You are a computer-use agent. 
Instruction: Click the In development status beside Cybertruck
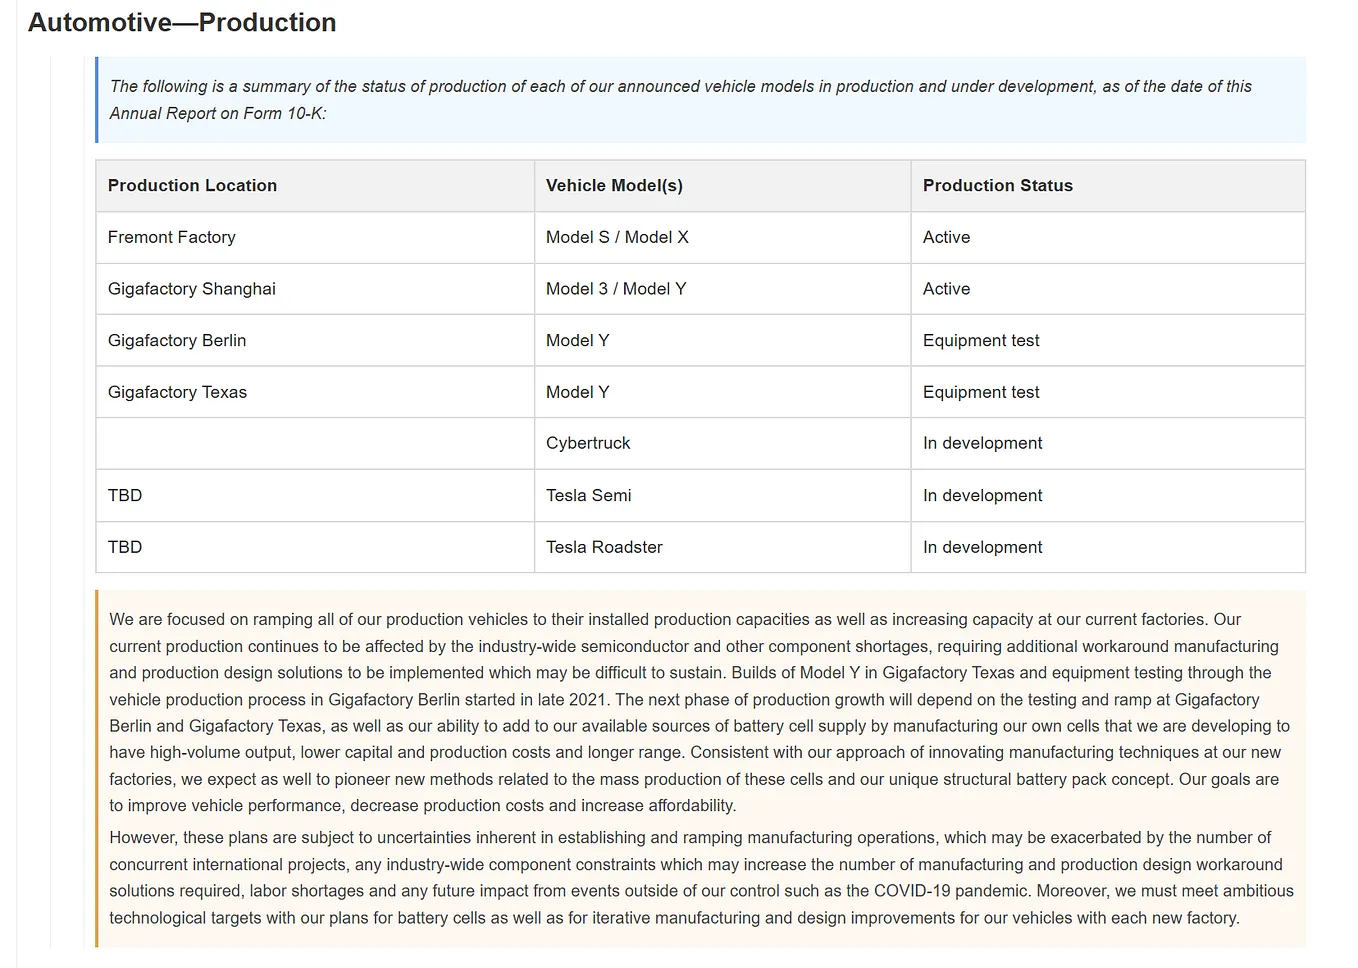[983, 443]
